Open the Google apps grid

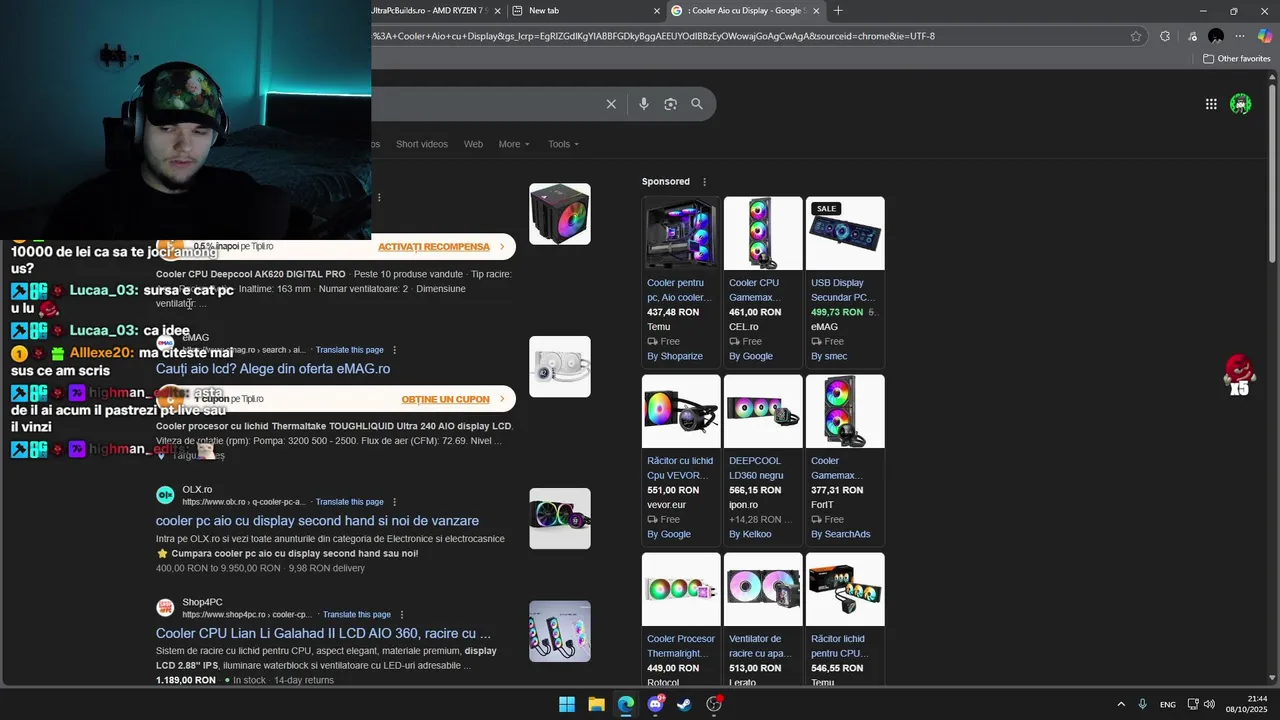[1211, 104]
